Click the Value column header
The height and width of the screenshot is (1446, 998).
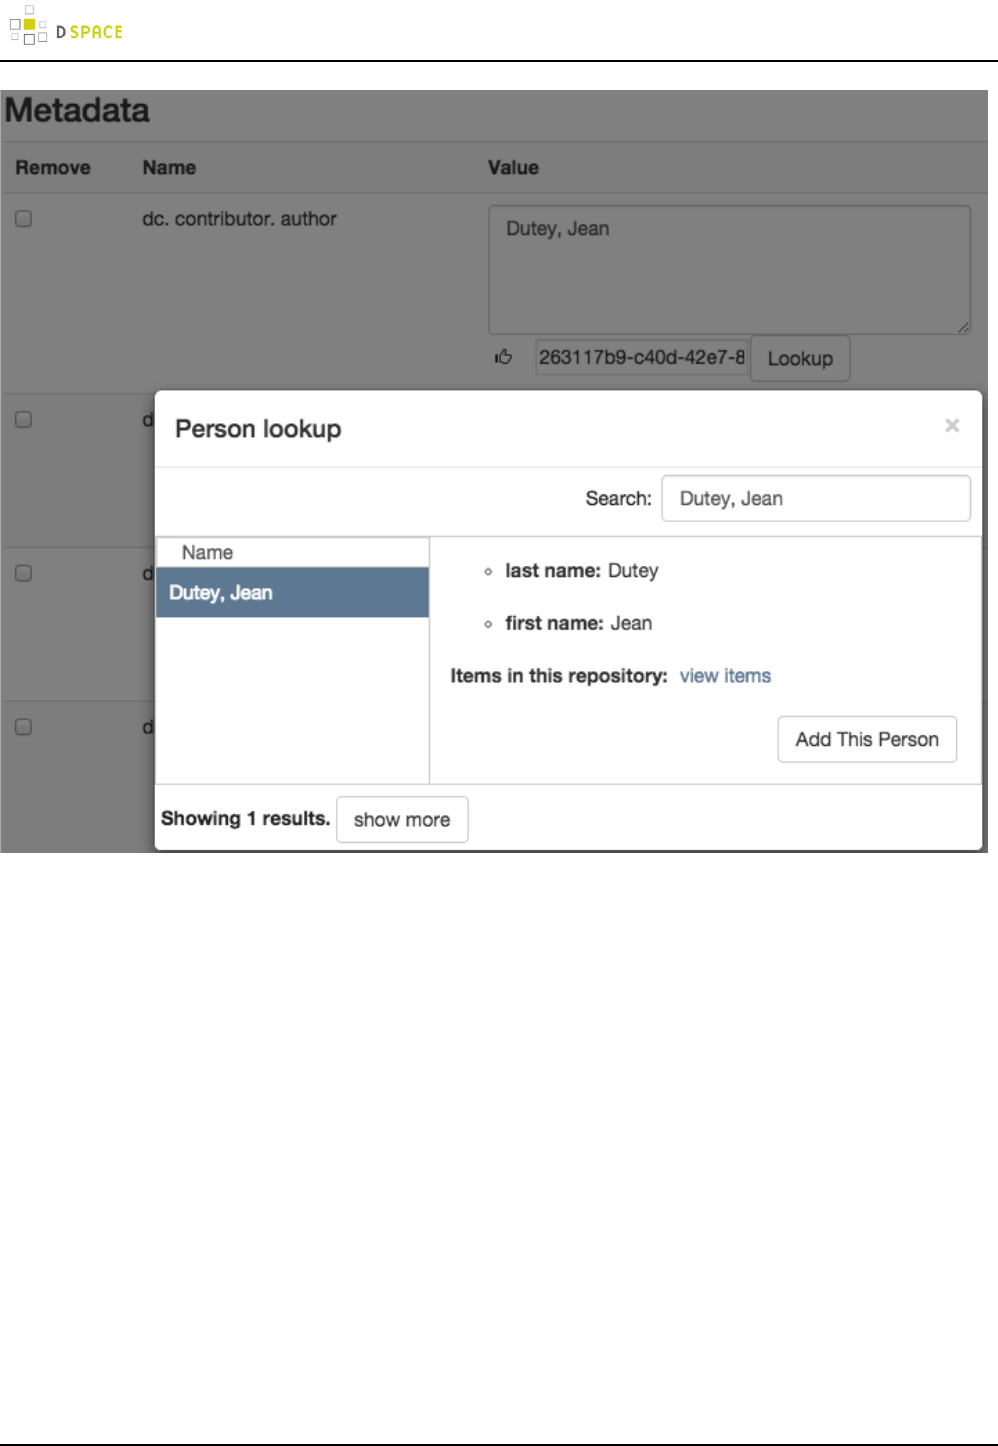pyautogui.click(x=513, y=168)
